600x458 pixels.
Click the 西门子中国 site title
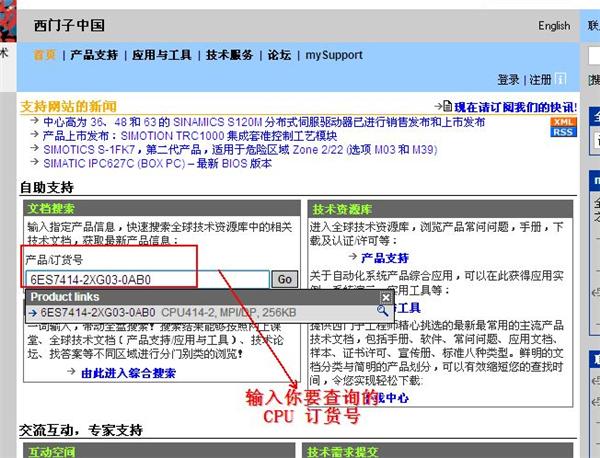pos(69,26)
